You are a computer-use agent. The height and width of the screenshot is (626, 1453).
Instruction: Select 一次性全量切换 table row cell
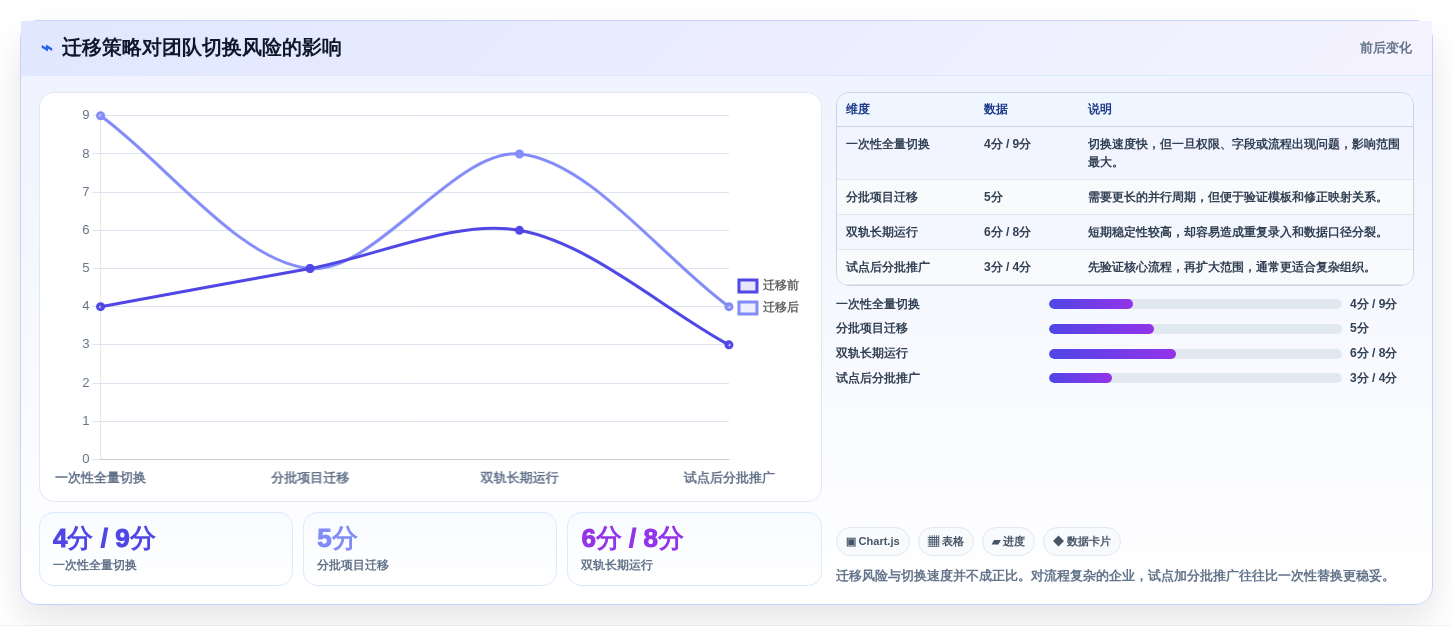pyautogui.click(x=888, y=144)
